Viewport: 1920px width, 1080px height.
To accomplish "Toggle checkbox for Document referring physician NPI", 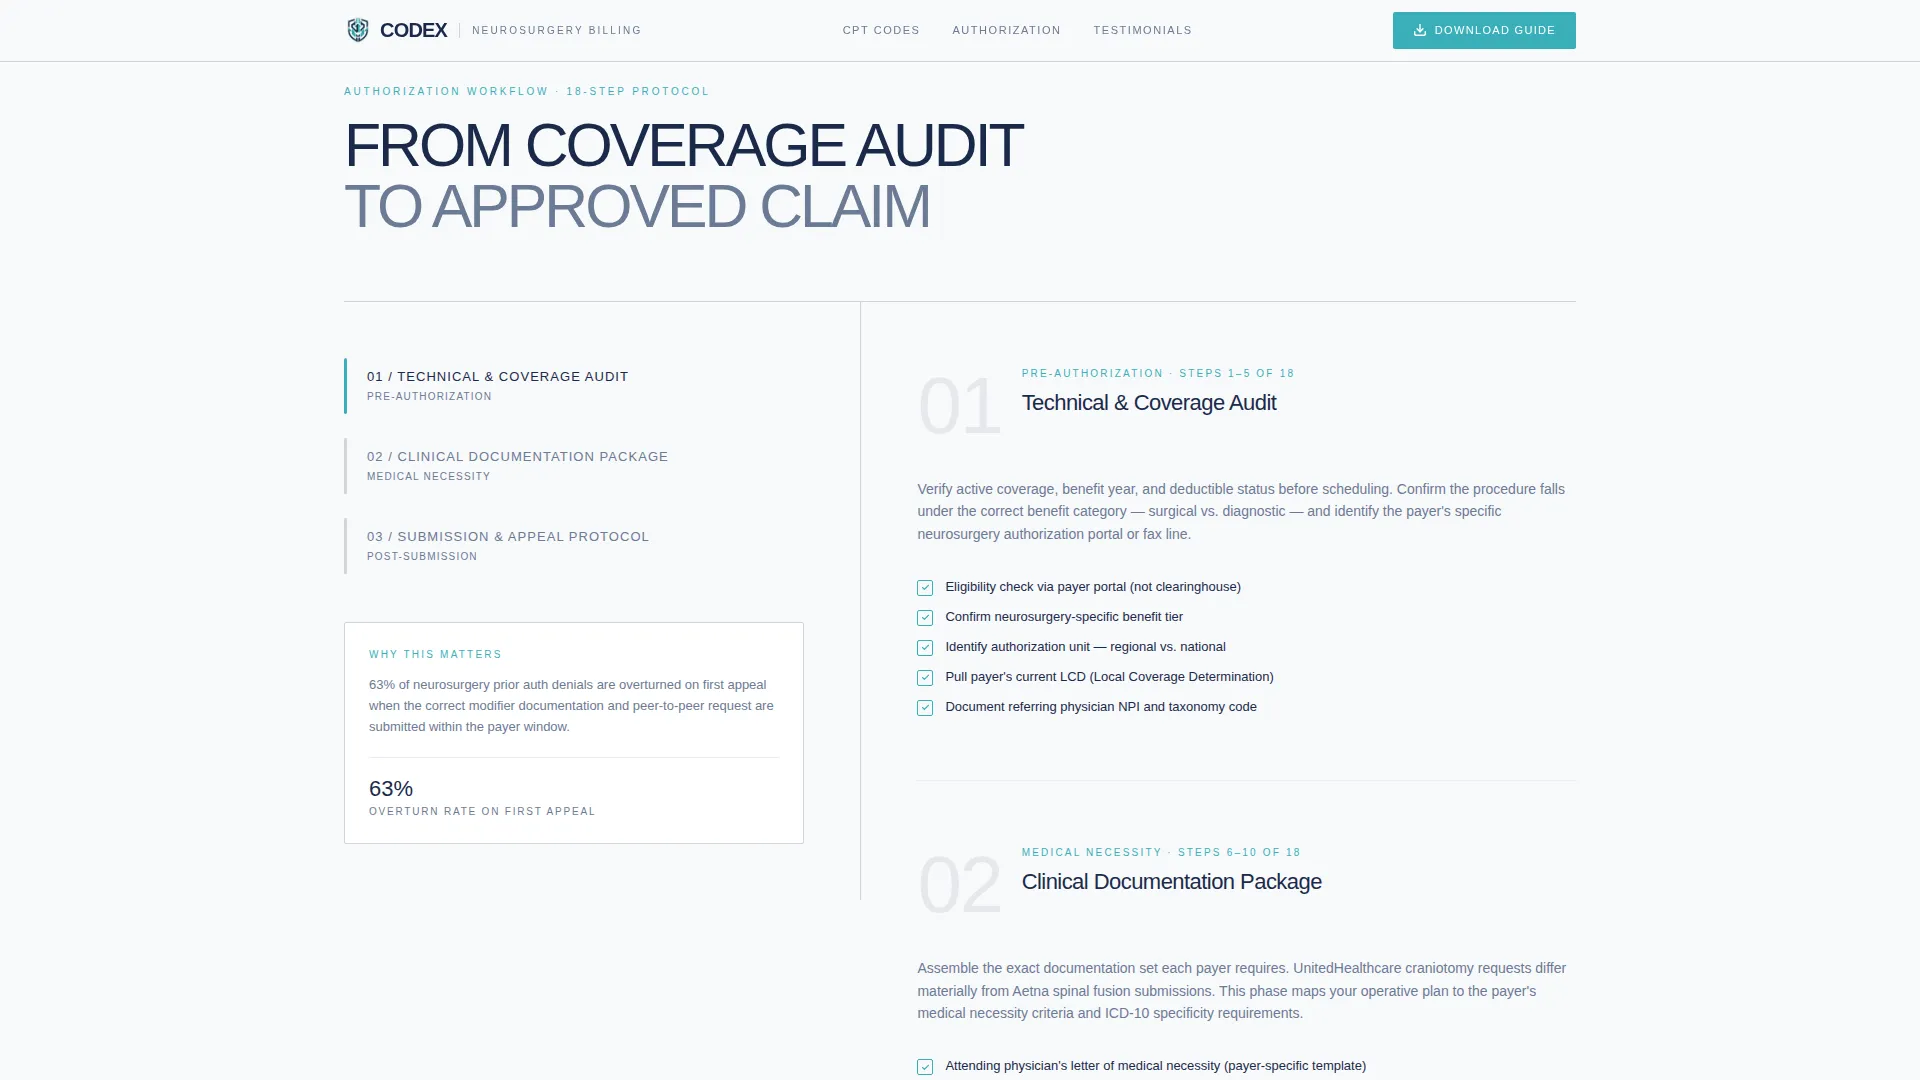I will tap(925, 708).
